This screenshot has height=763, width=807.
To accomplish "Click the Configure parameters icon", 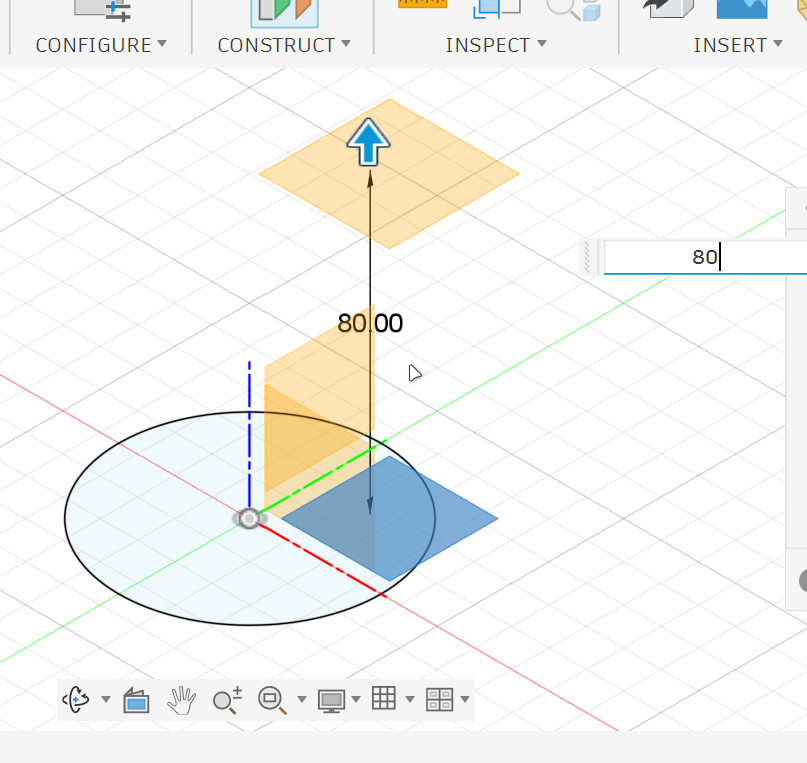I will point(103,9).
